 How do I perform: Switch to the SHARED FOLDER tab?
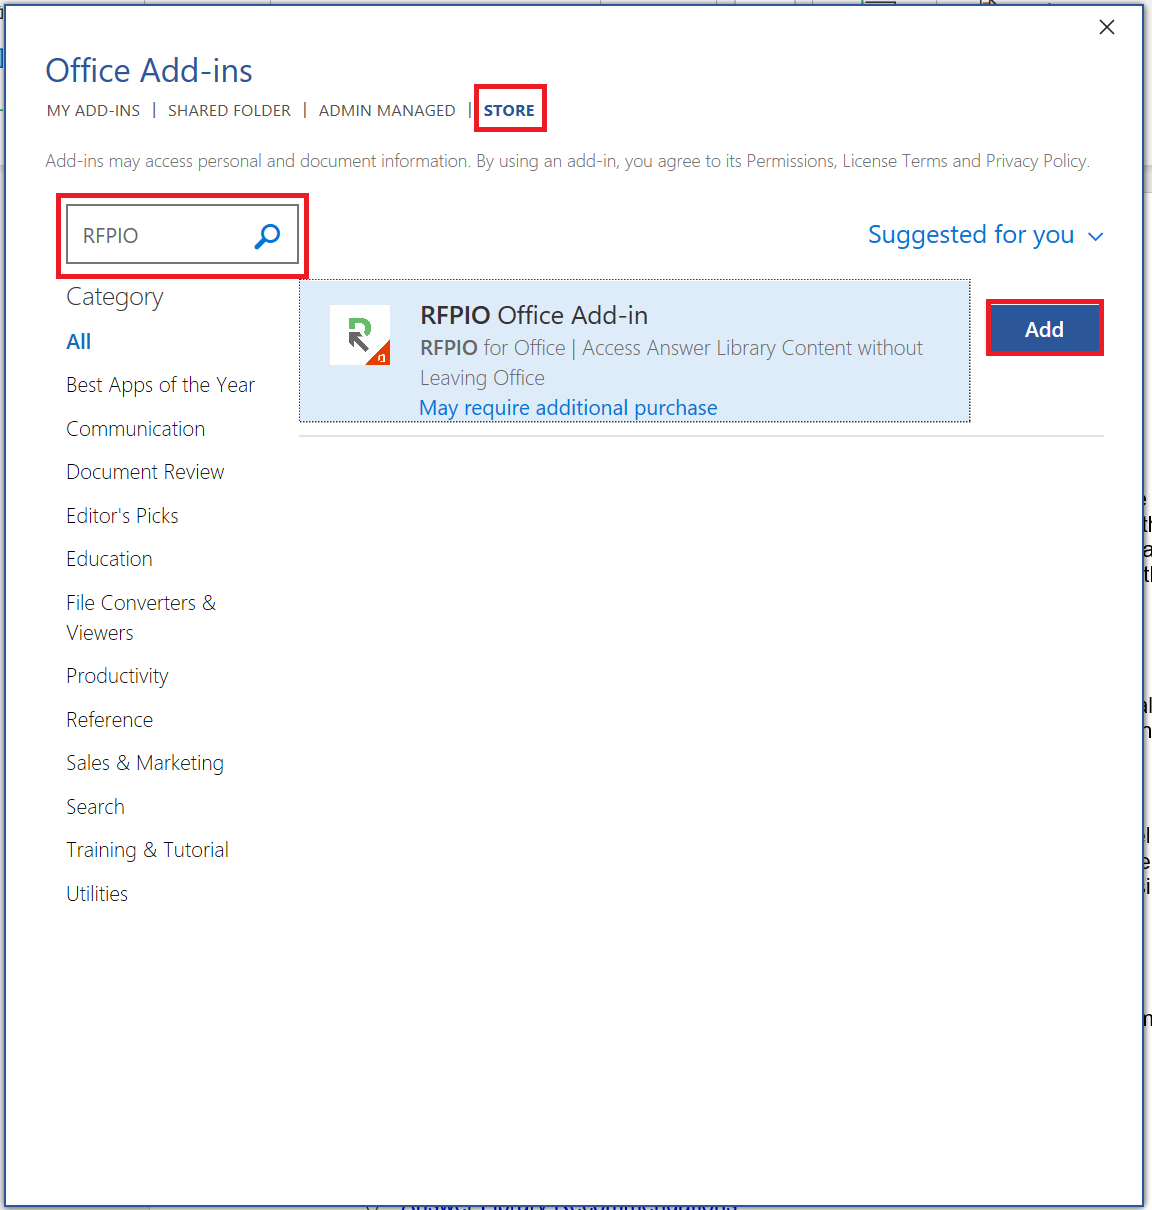pos(229,111)
